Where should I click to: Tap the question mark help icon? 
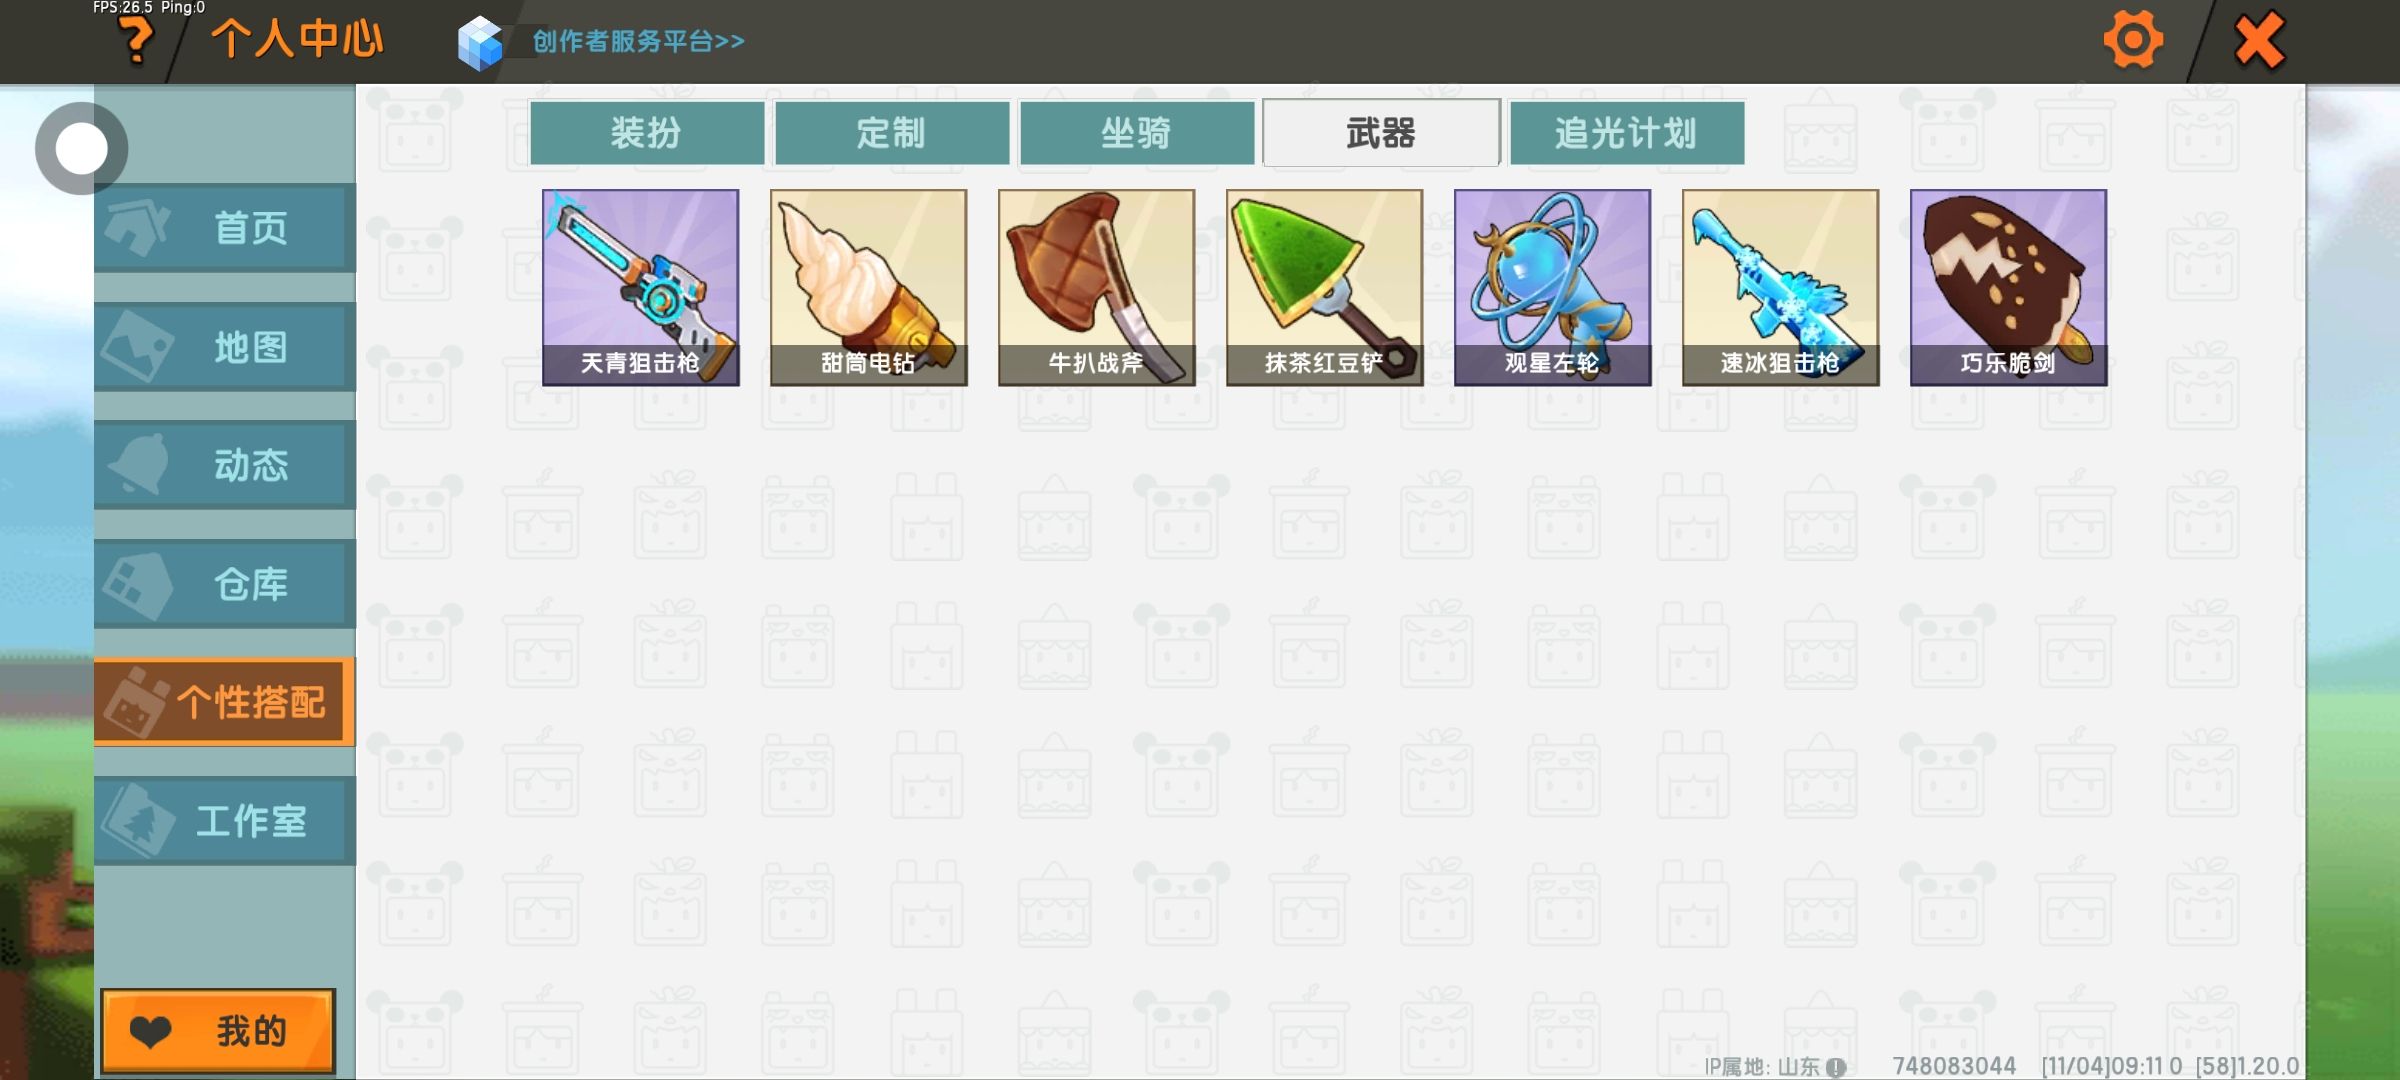pos(136,41)
